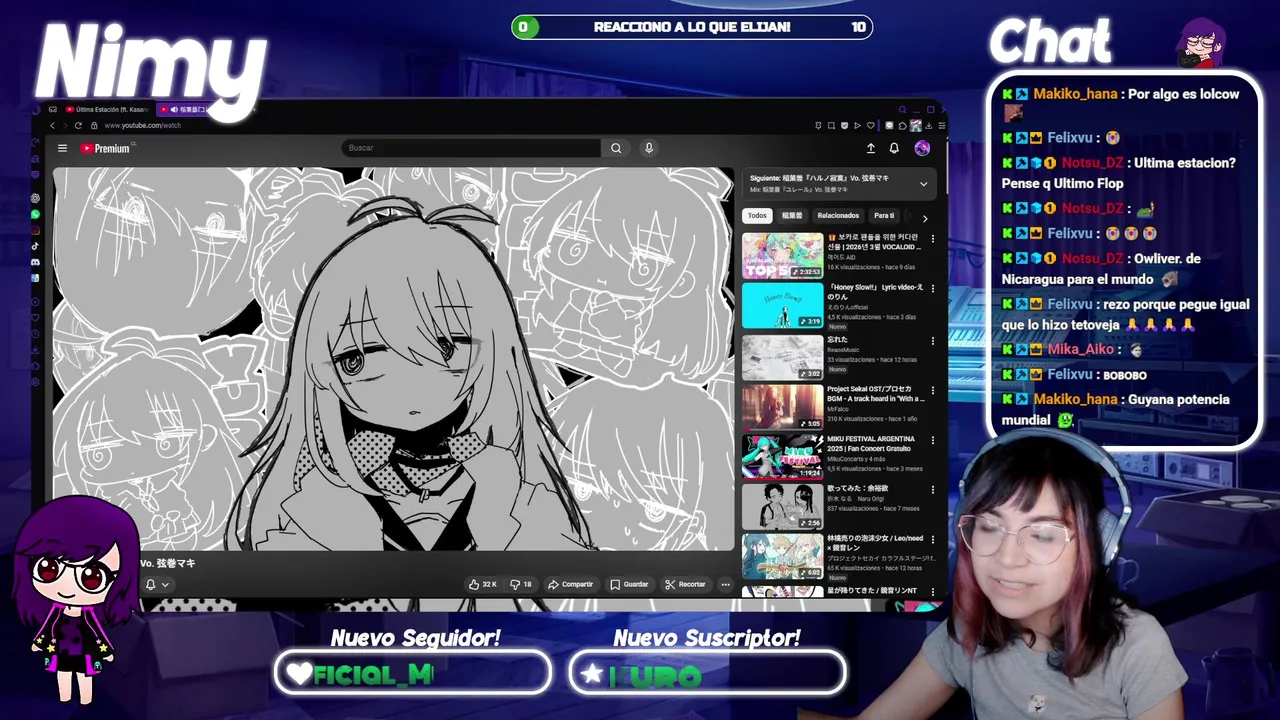This screenshot has width=1280, height=720.
Task: Like the video with 32 K thumbs up
Action: 483,584
